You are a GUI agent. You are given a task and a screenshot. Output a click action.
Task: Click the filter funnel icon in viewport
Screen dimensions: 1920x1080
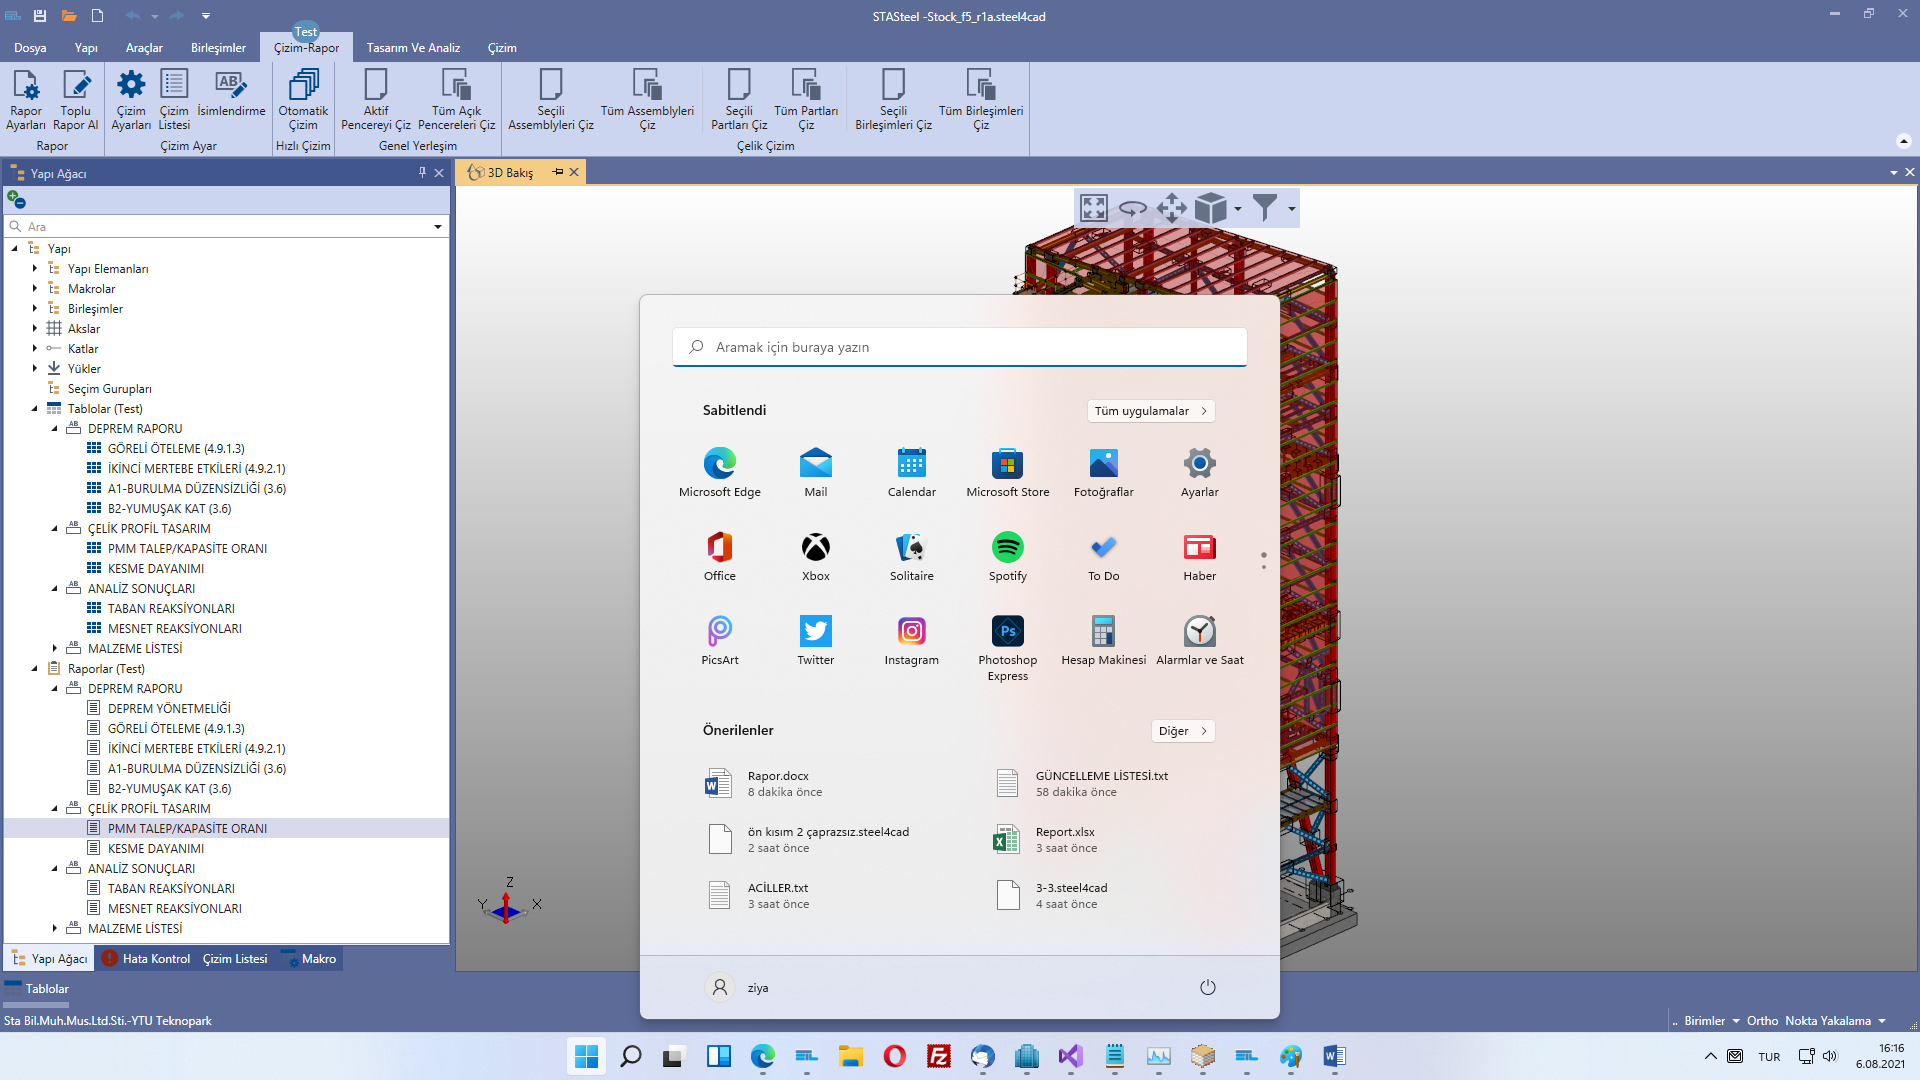point(1265,208)
